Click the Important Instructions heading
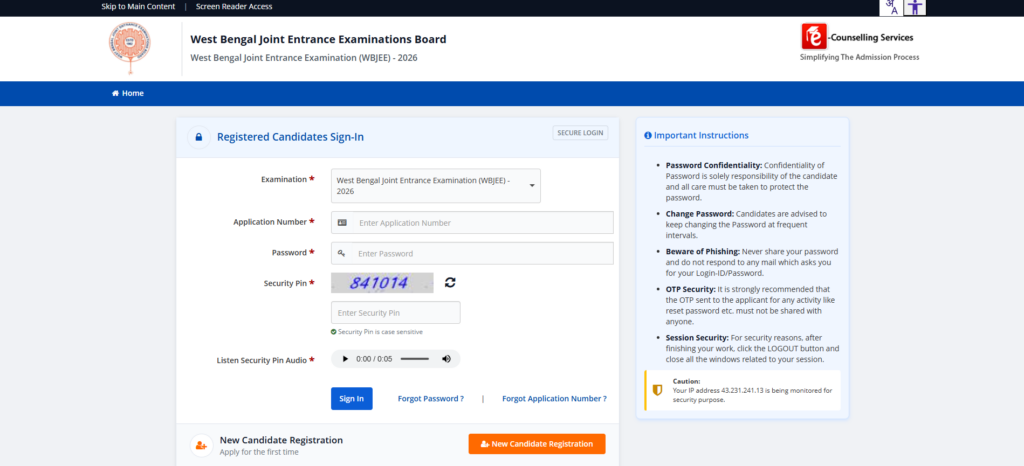Screen dimensions: 1024x466 coord(701,136)
